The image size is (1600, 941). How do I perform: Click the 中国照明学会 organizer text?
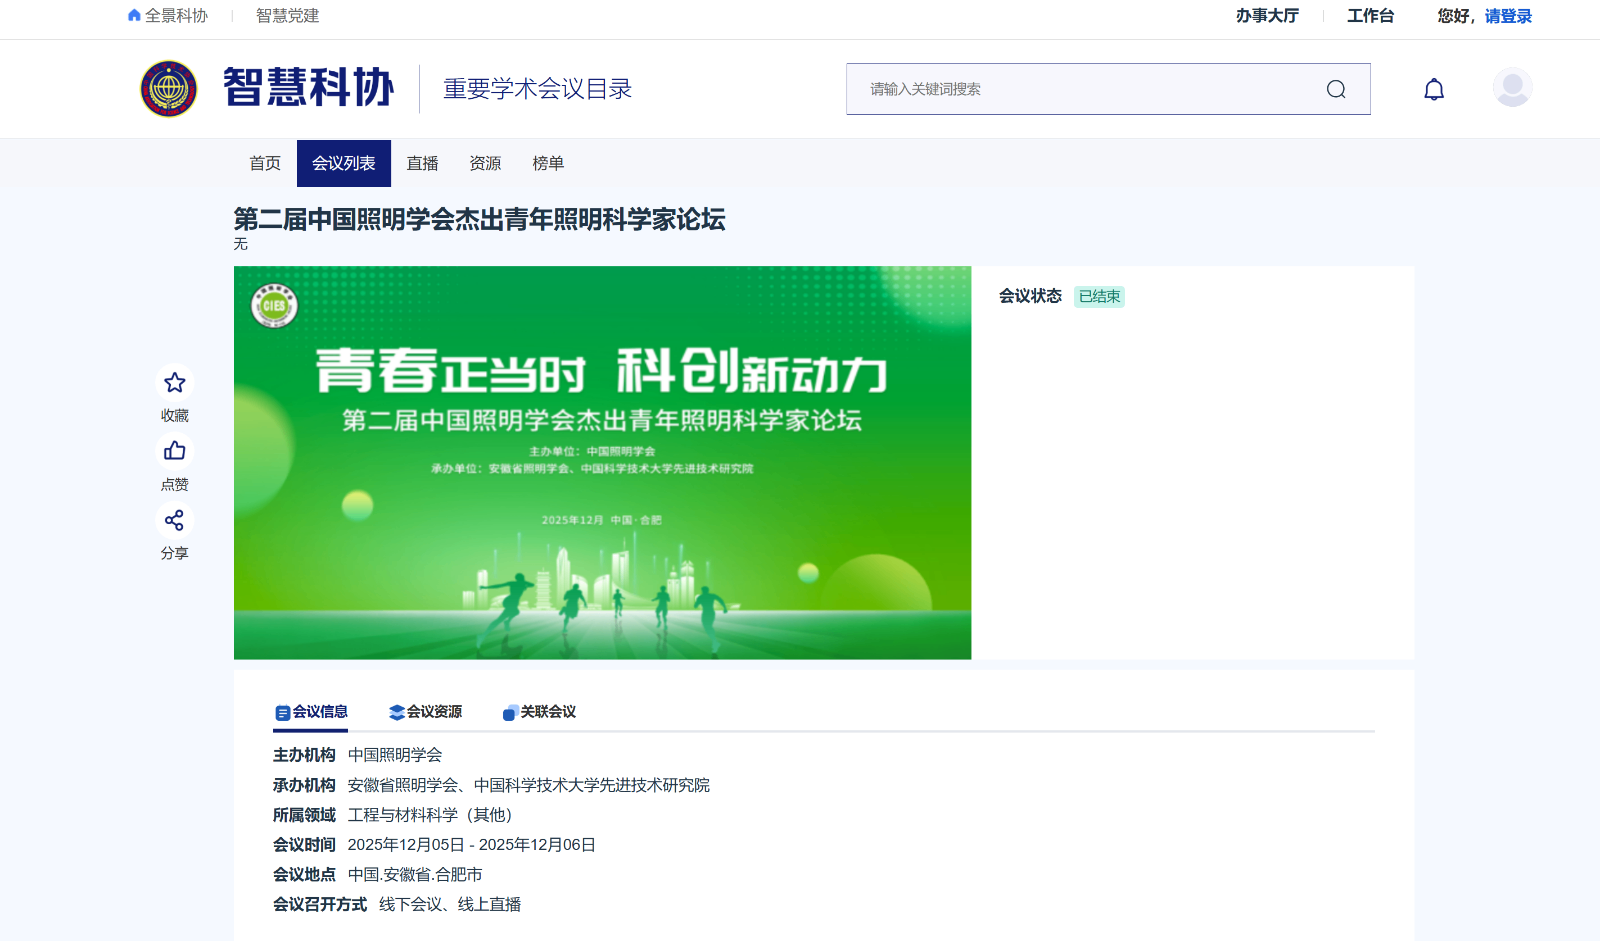(395, 755)
